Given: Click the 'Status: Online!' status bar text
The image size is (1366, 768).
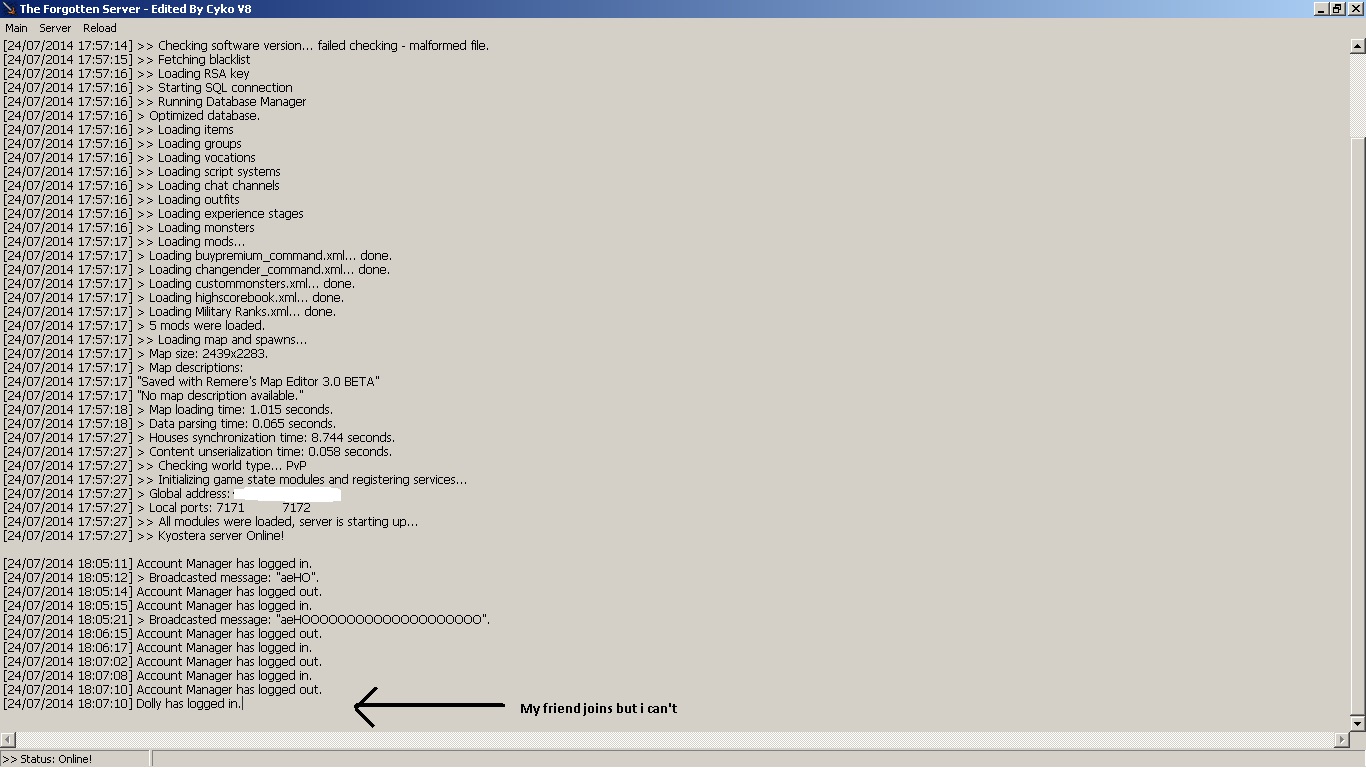Looking at the screenshot, I should pos(48,759).
